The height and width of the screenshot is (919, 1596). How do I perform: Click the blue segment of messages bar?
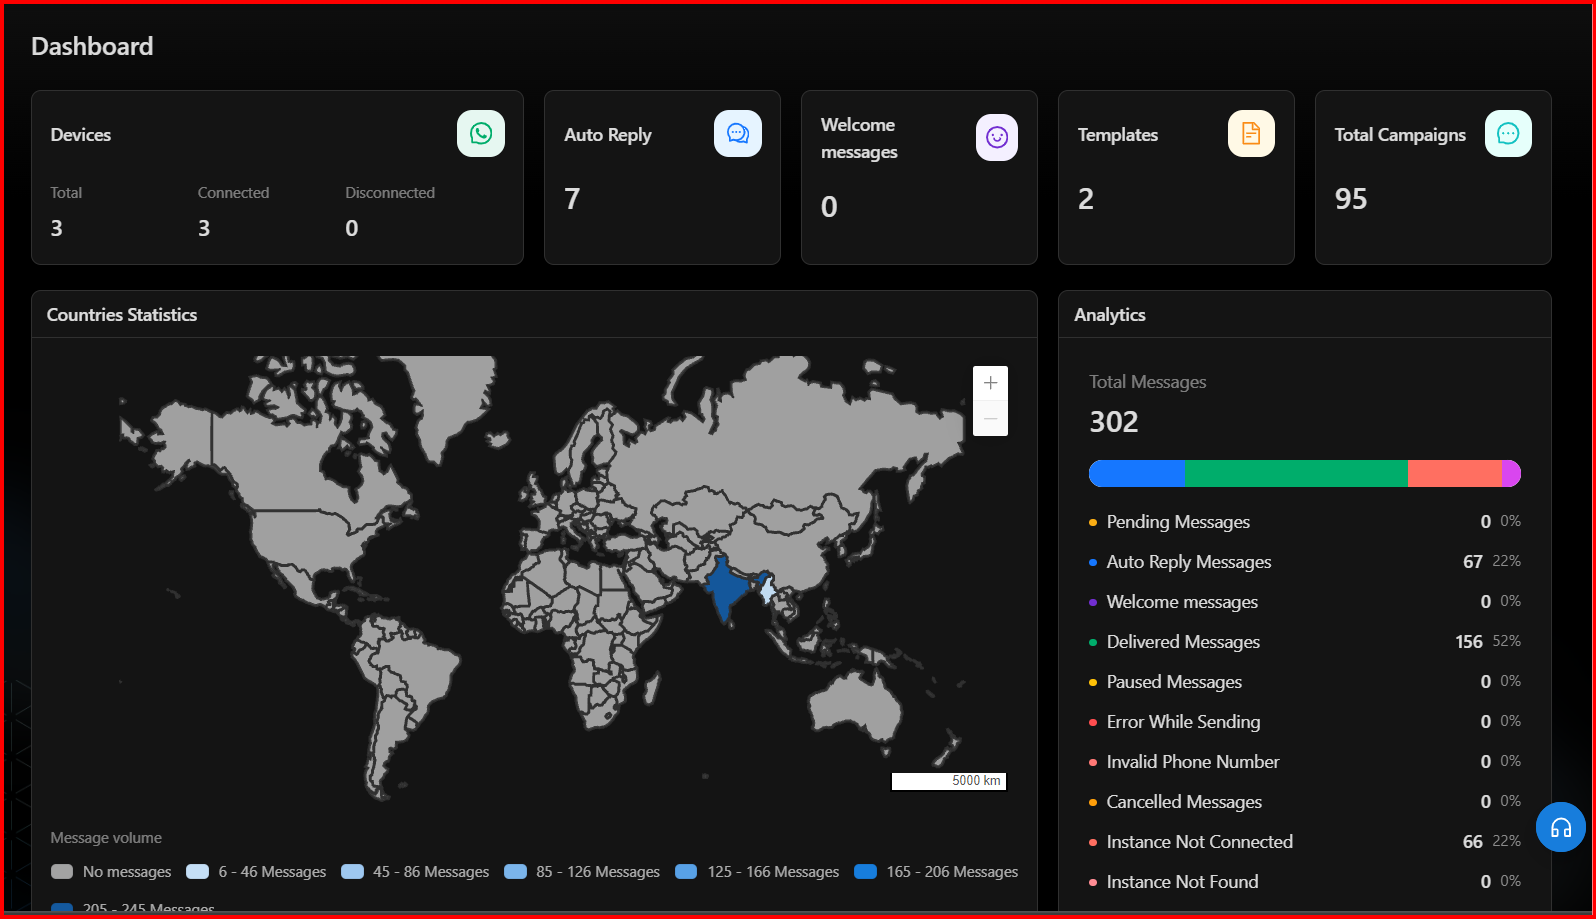pyautogui.click(x=1137, y=474)
